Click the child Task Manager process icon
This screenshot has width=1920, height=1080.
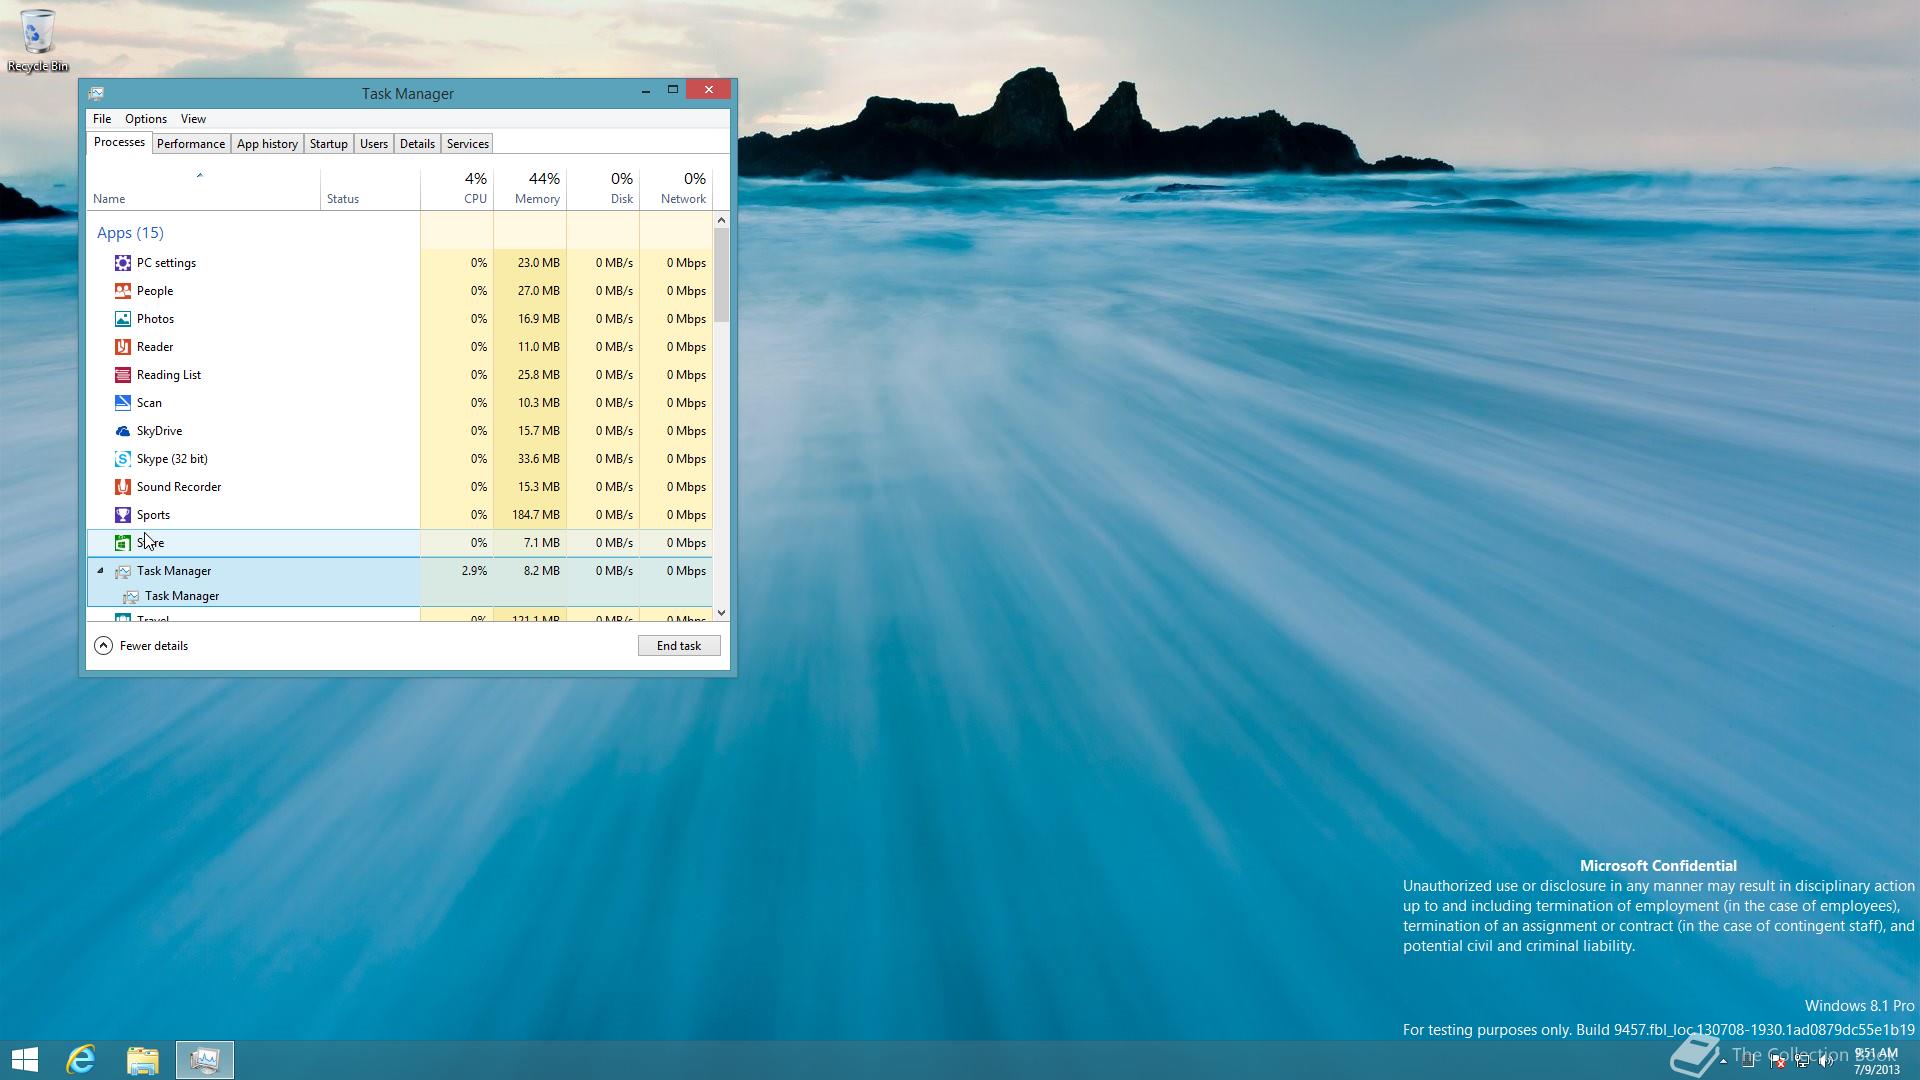[130, 596]
